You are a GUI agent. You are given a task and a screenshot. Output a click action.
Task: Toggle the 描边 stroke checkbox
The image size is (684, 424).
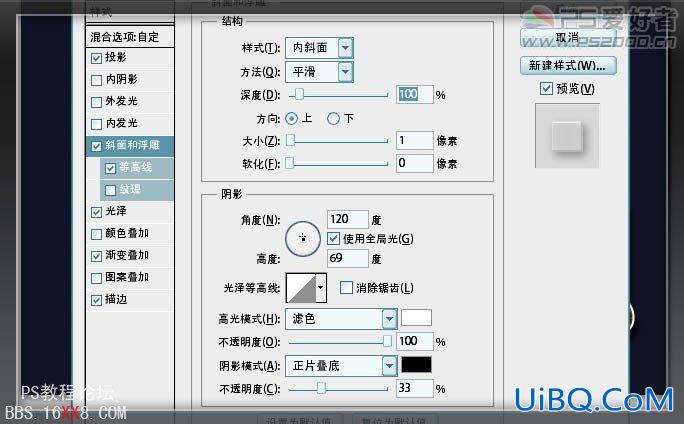(96, 300)
